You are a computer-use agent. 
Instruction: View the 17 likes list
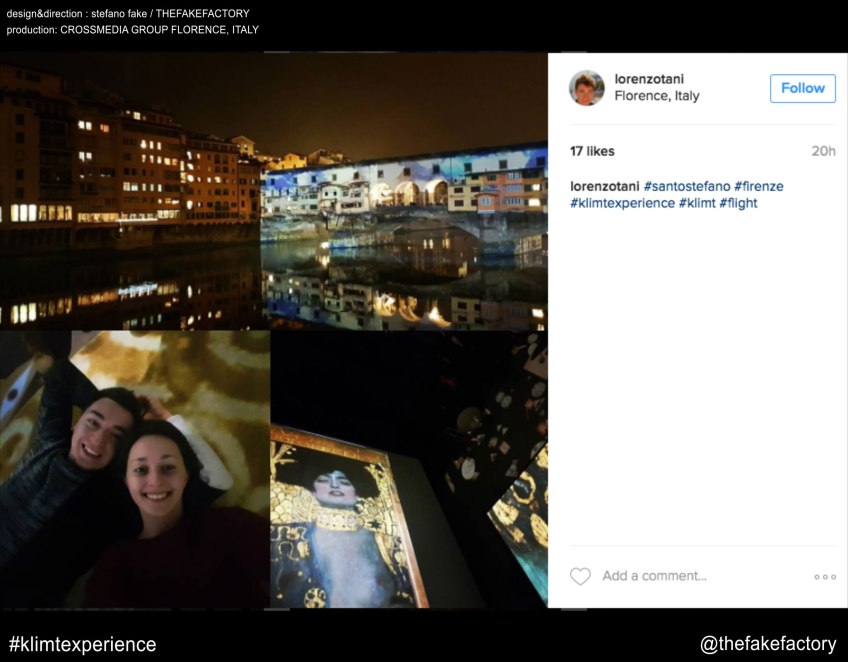coord(592,151)
